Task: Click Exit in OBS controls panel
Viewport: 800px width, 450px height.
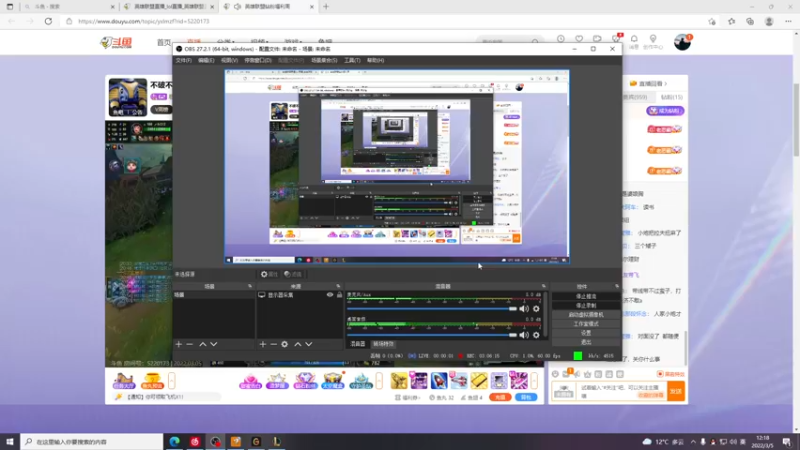Action: click(x=586, y=342)
